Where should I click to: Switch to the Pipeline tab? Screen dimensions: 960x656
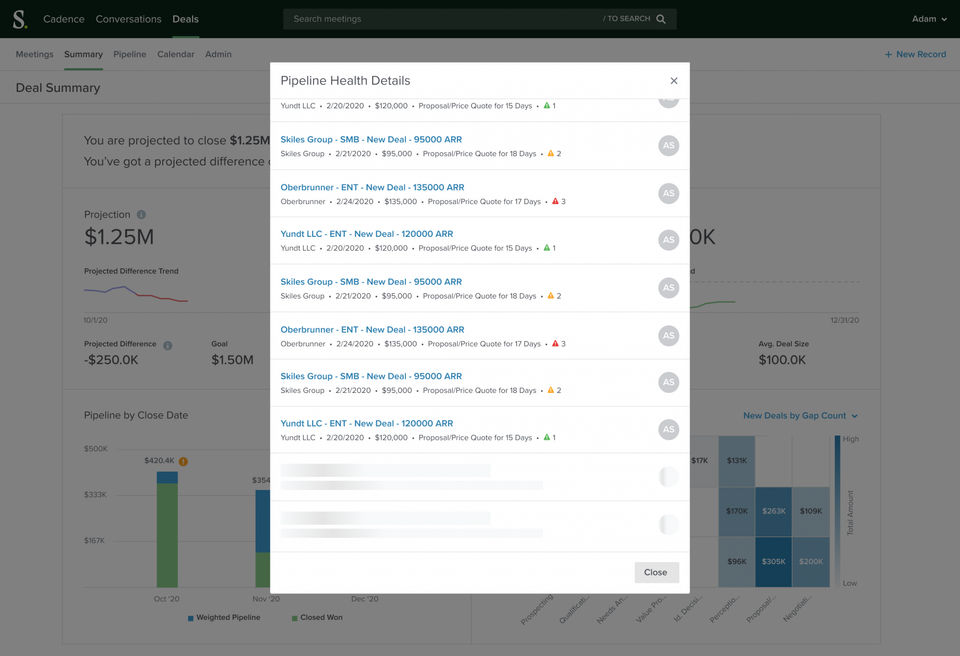[x=130, y=54]
